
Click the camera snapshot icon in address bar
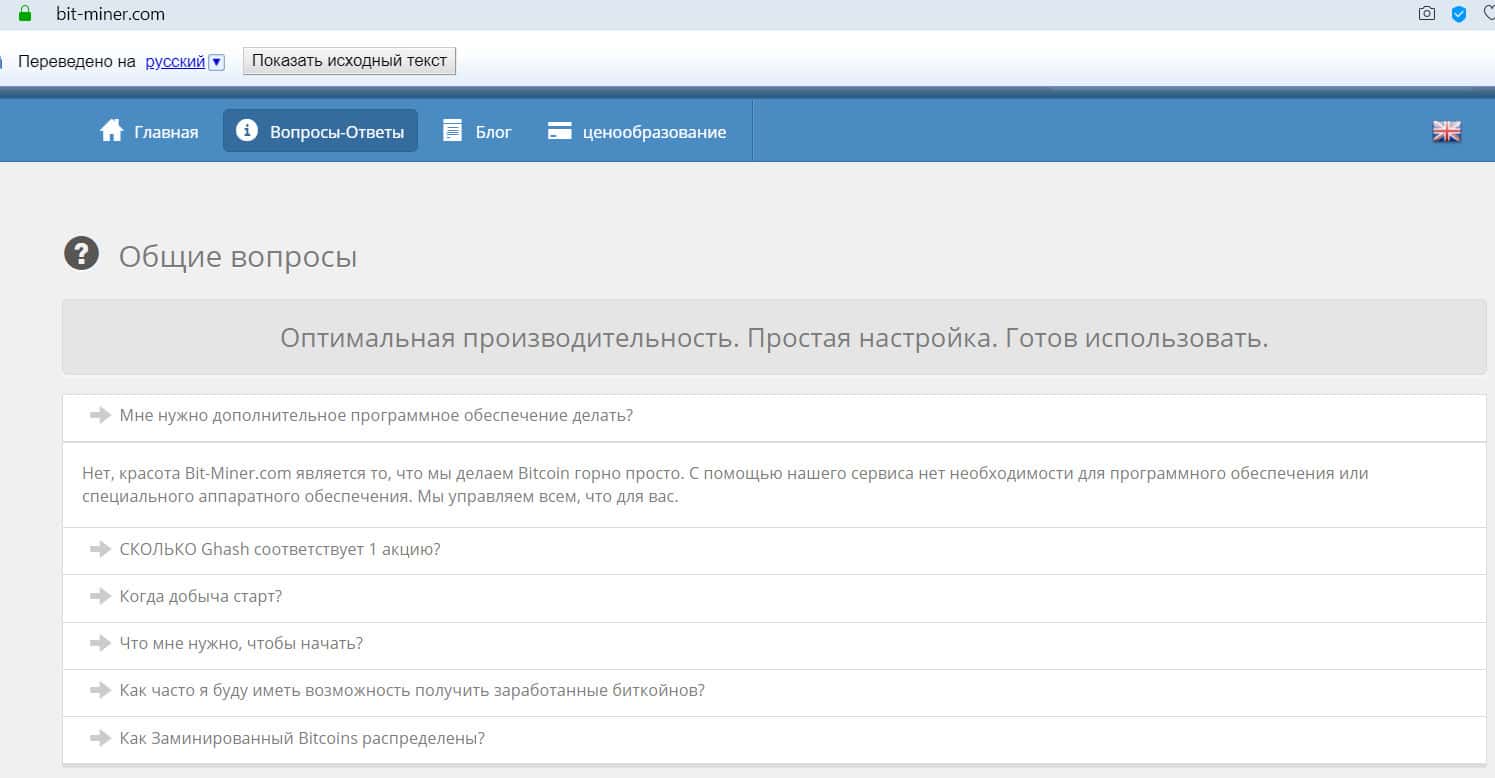point(1427,14)
